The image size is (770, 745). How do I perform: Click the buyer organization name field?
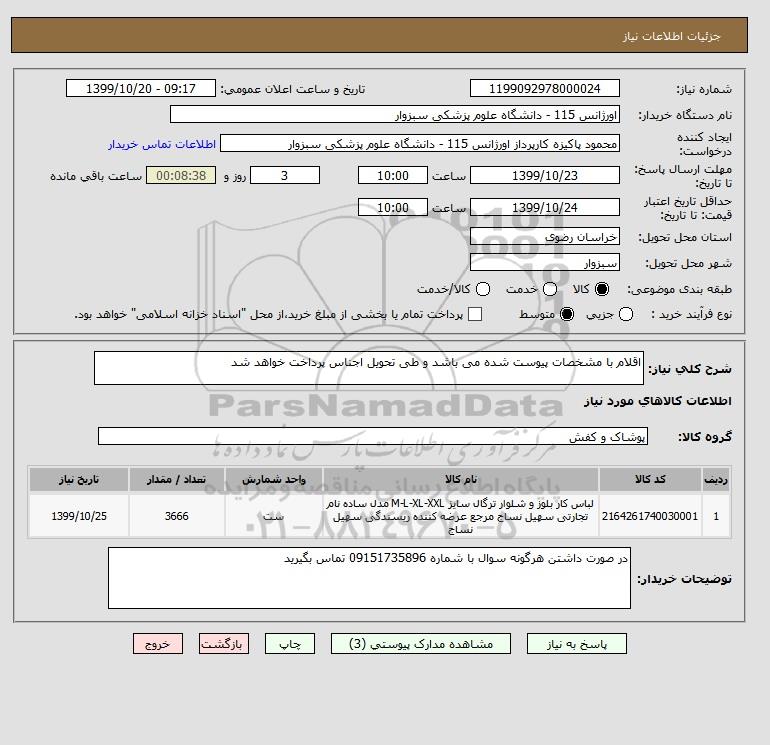pyautogui.click(x=395, y=114)
